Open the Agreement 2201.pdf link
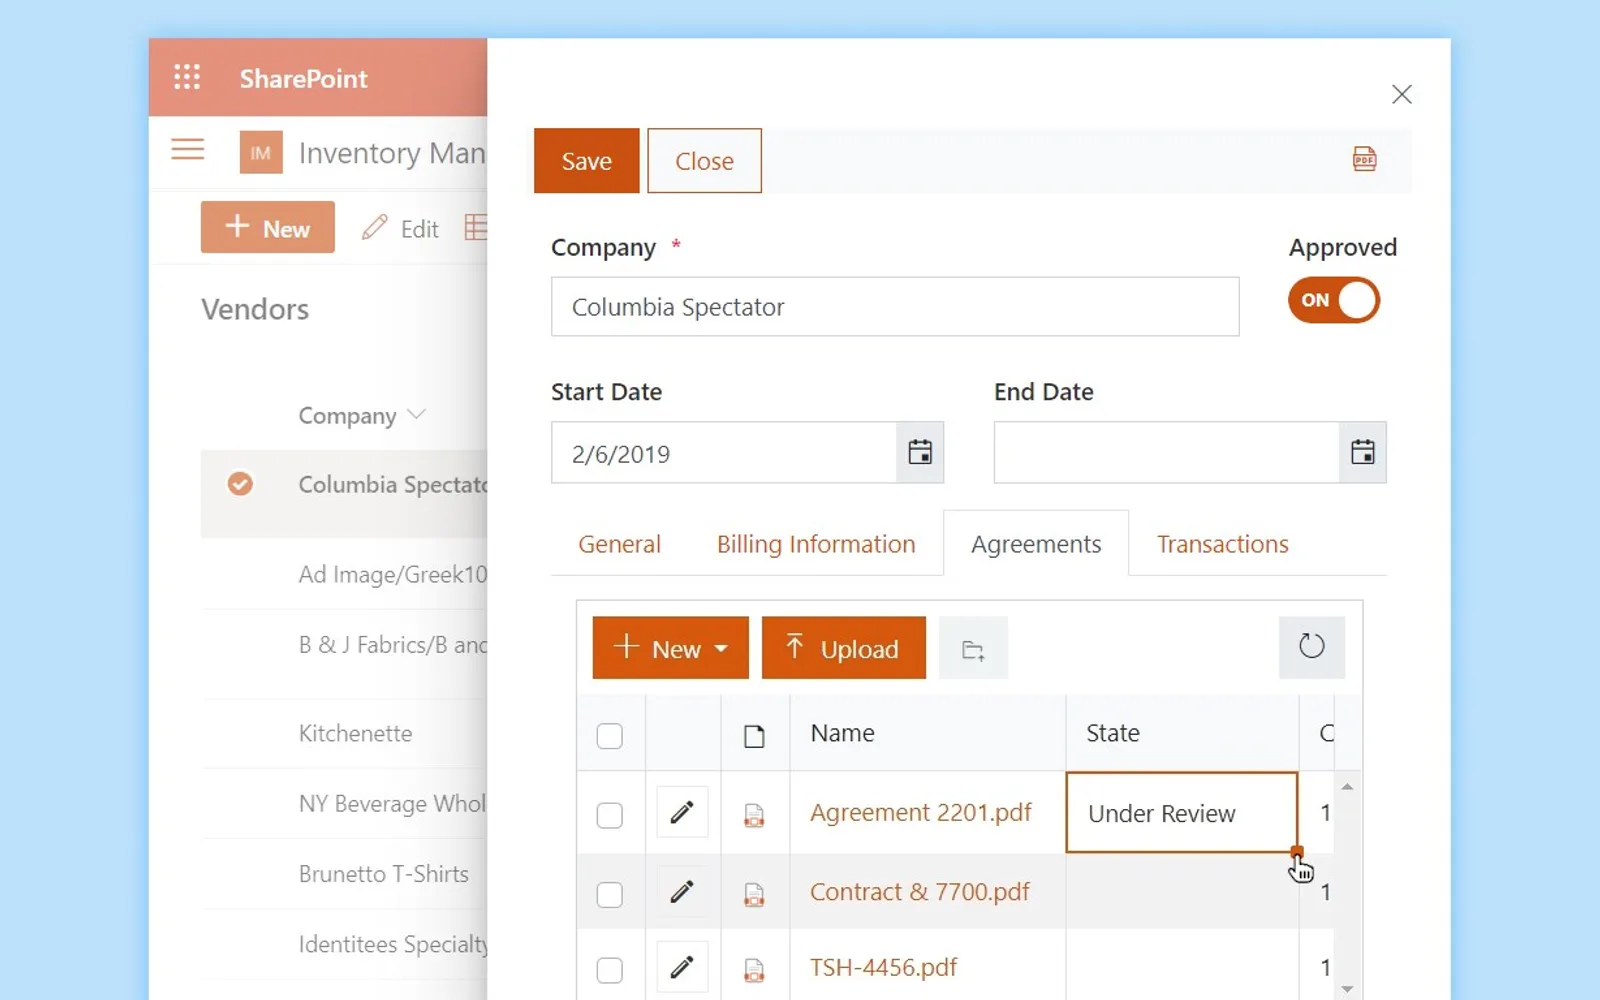This screenshot has height=1000, width=1600. click(x=920, y=812)
